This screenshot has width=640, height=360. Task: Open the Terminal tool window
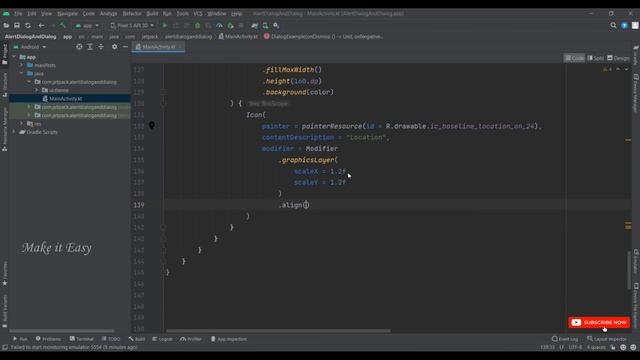point(82,339)
